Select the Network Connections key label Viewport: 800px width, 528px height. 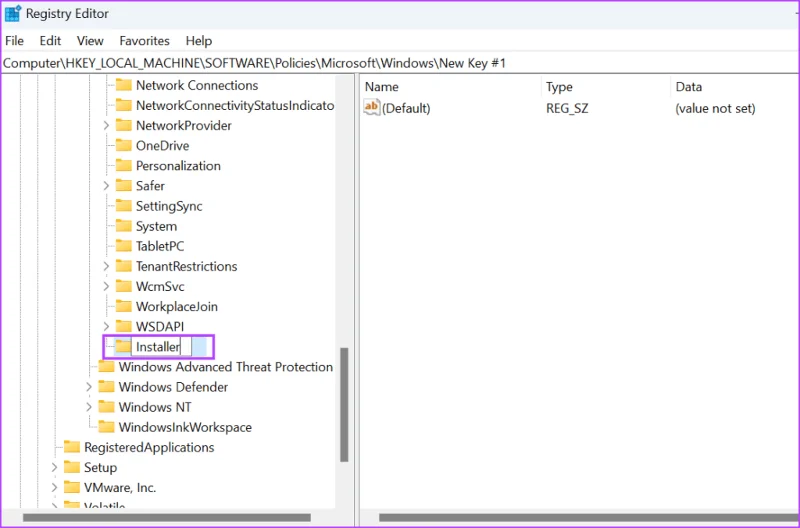click(197, 85)
